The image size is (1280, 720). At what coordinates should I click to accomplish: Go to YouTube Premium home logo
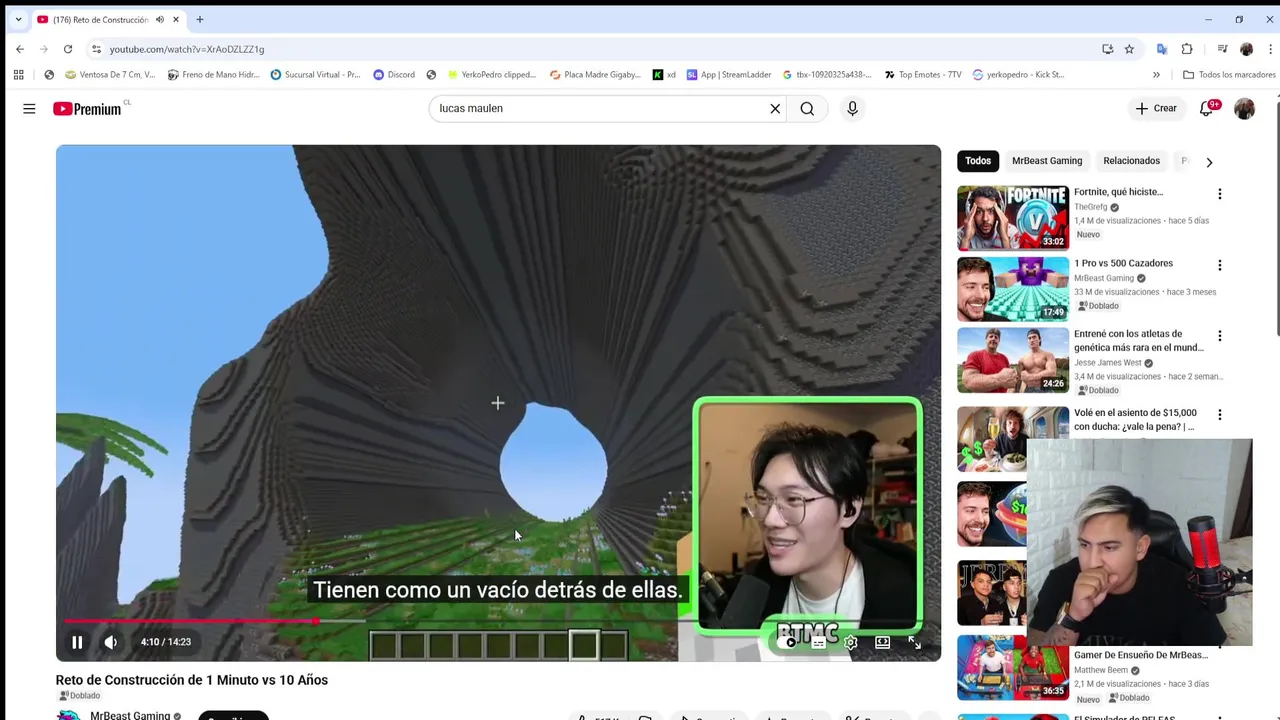tap(87, 108)
